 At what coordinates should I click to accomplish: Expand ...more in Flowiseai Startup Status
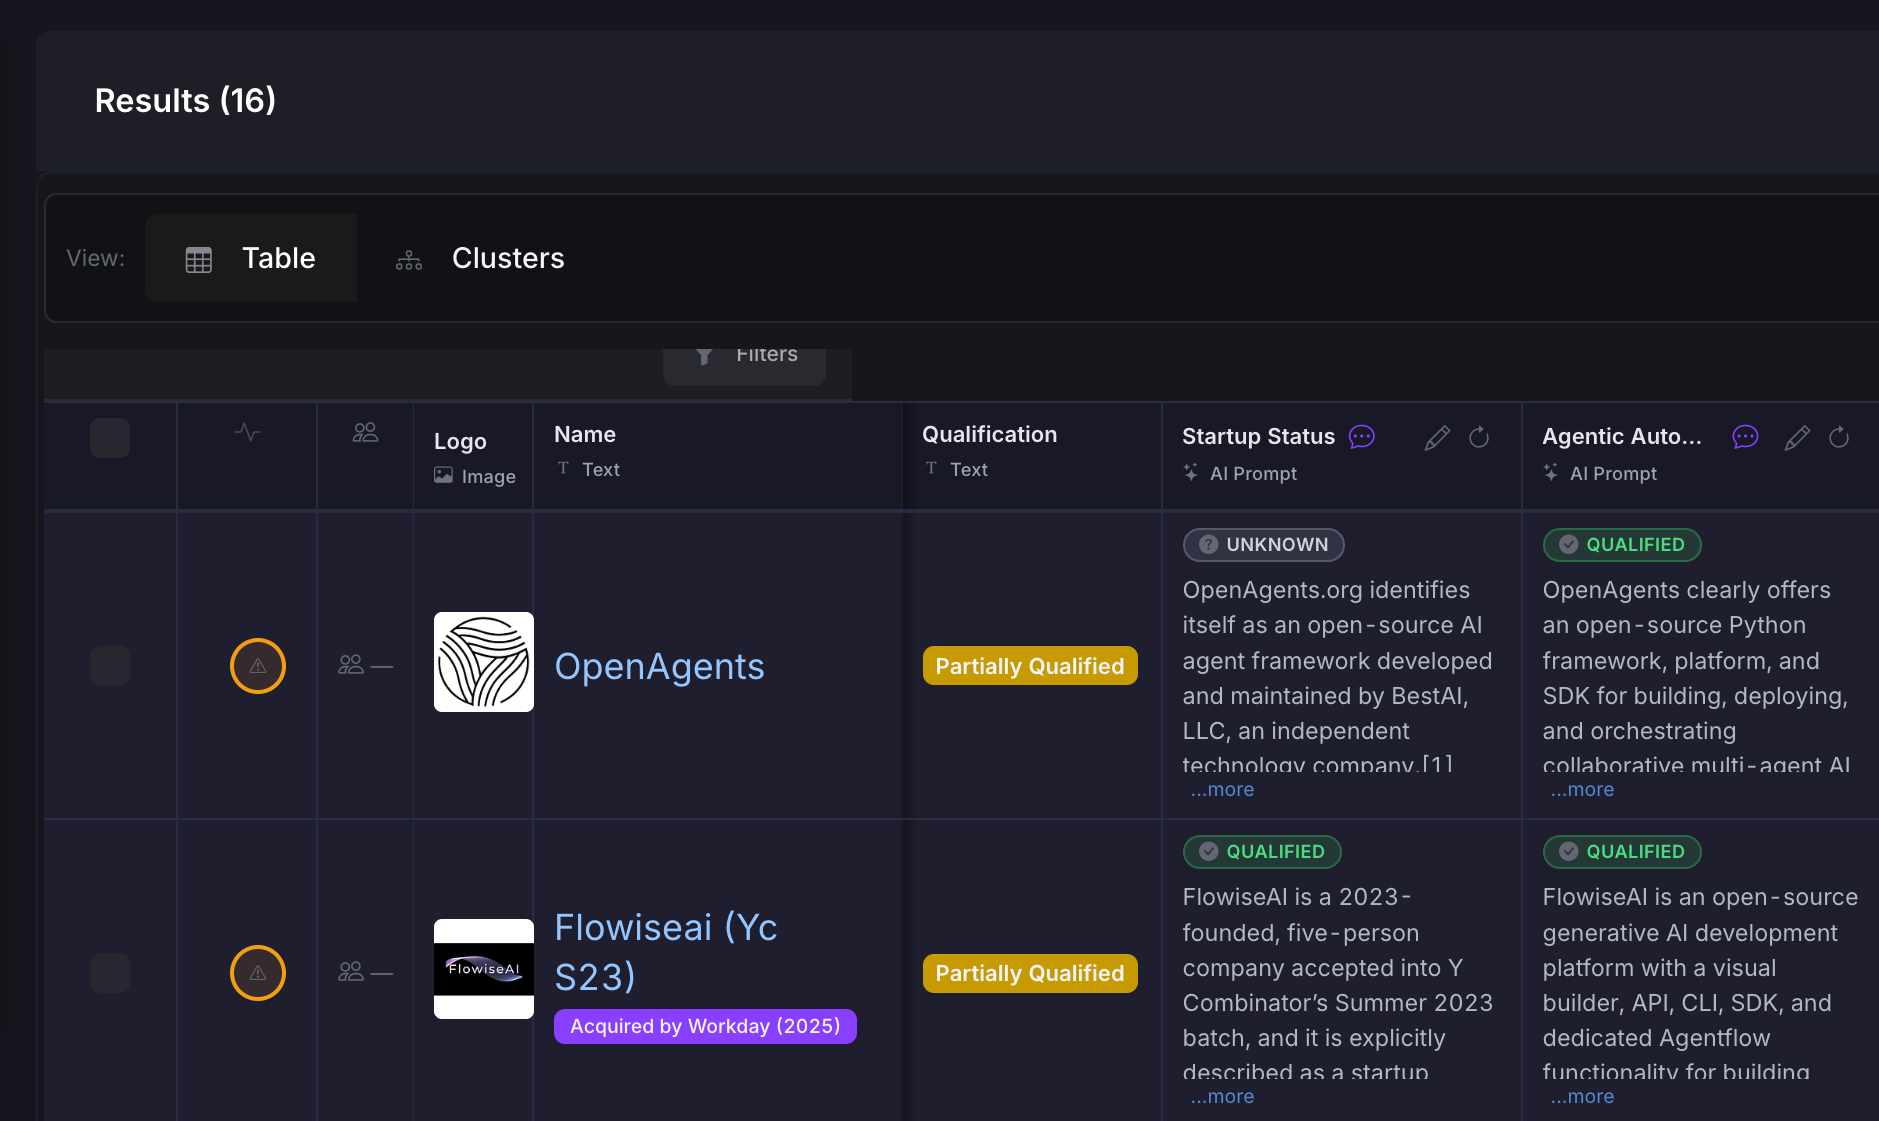click(x=1222, y=1097)
